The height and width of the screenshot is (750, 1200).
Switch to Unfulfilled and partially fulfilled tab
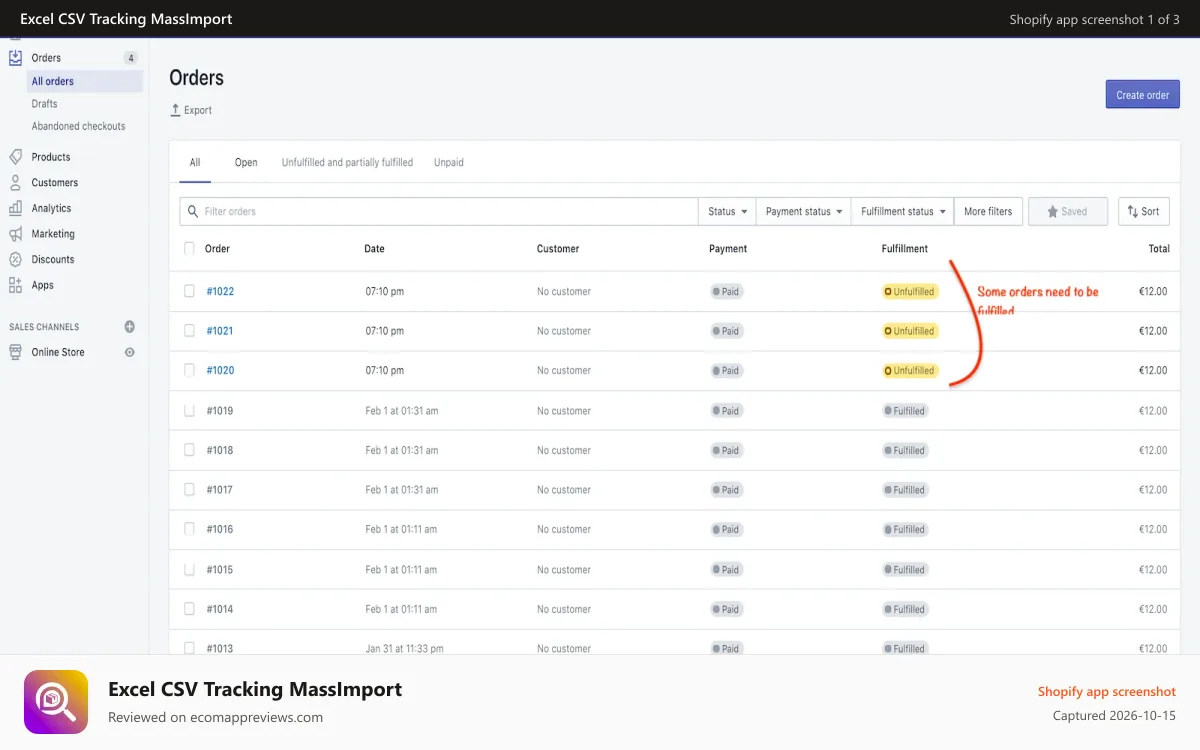pyautogui.click(x=347, y=163)
